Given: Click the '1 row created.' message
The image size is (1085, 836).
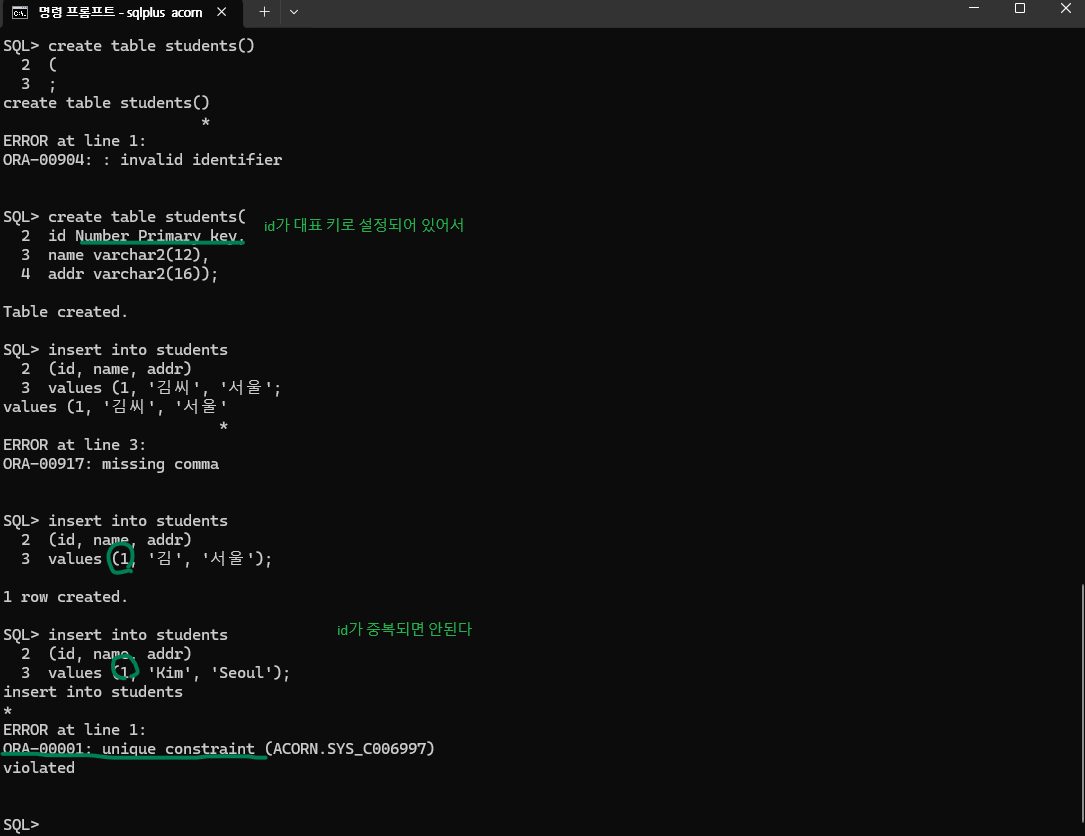Looking at the screenshot, I should click(x=66, y=597).
